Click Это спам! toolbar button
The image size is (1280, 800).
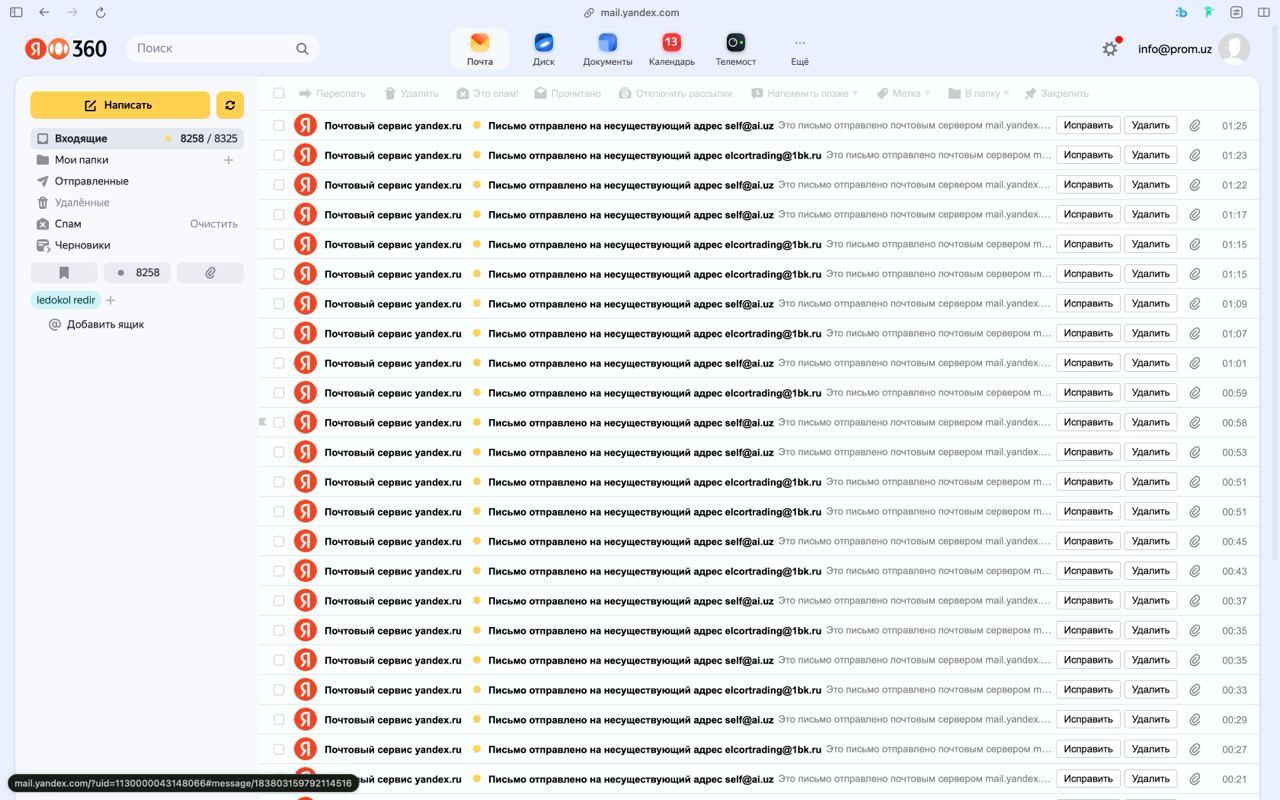coord(487,93)
